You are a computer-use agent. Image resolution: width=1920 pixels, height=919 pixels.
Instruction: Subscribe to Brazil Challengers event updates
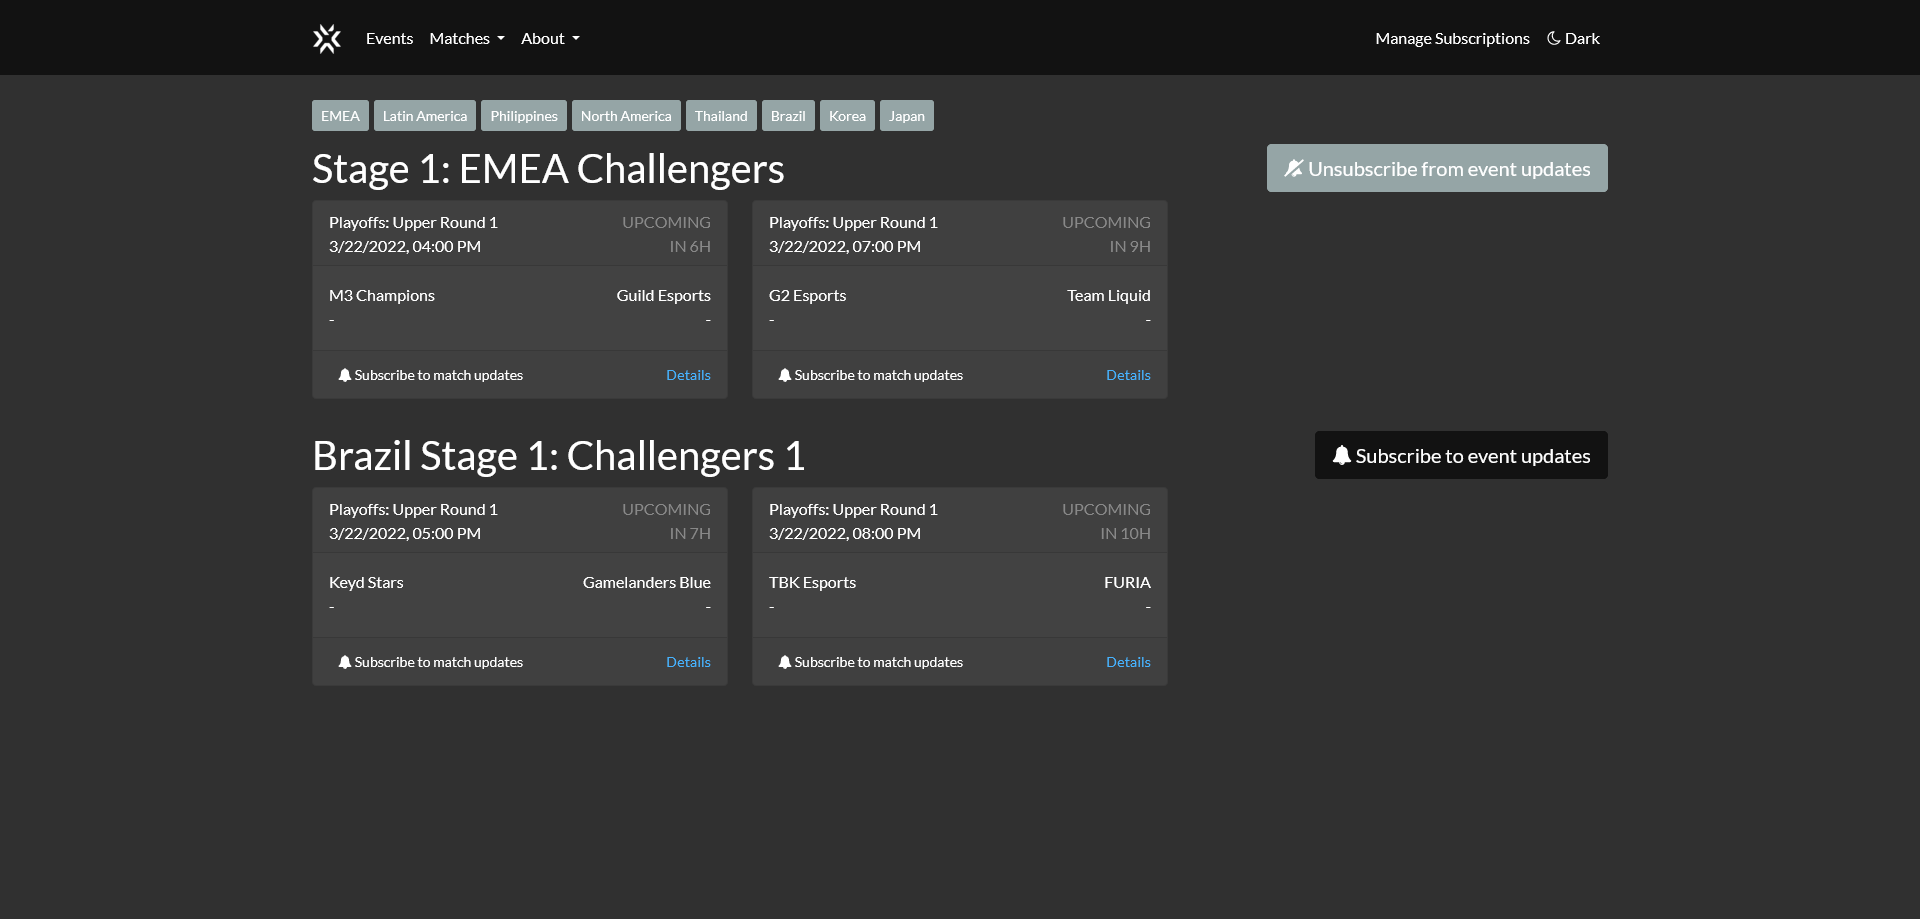coord(1461,455)
